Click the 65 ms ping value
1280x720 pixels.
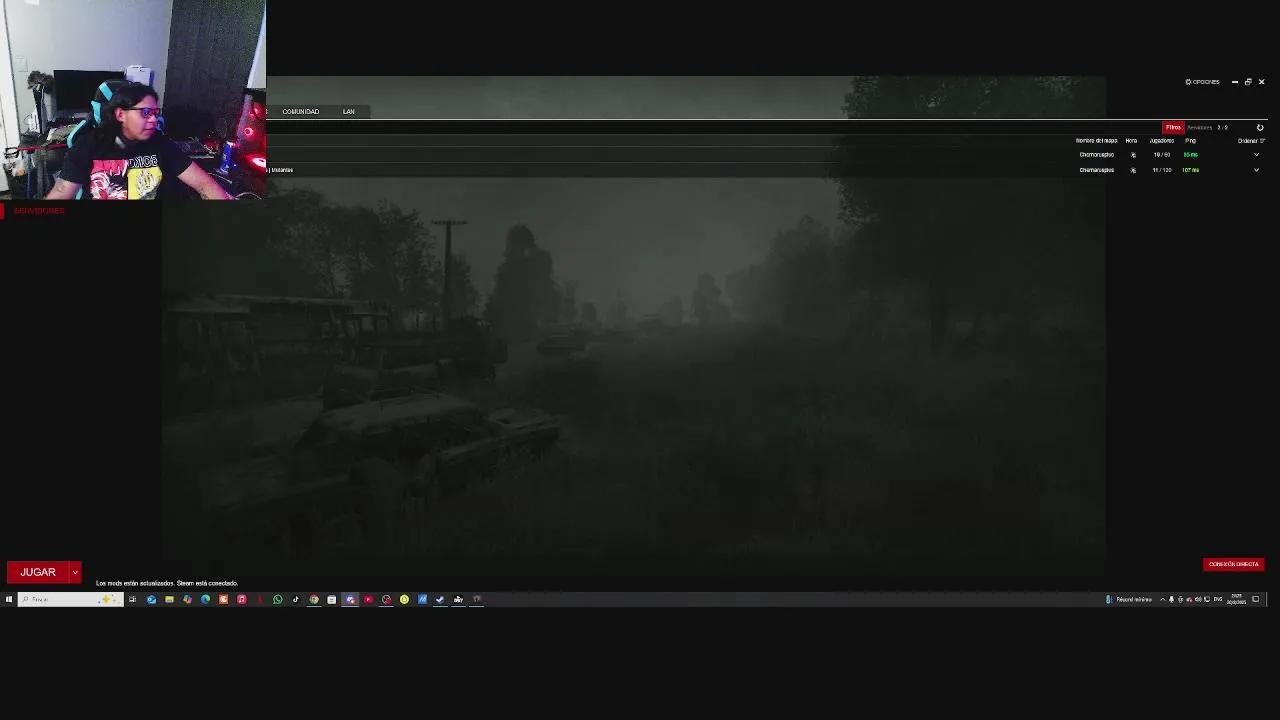coord(1190,155)
